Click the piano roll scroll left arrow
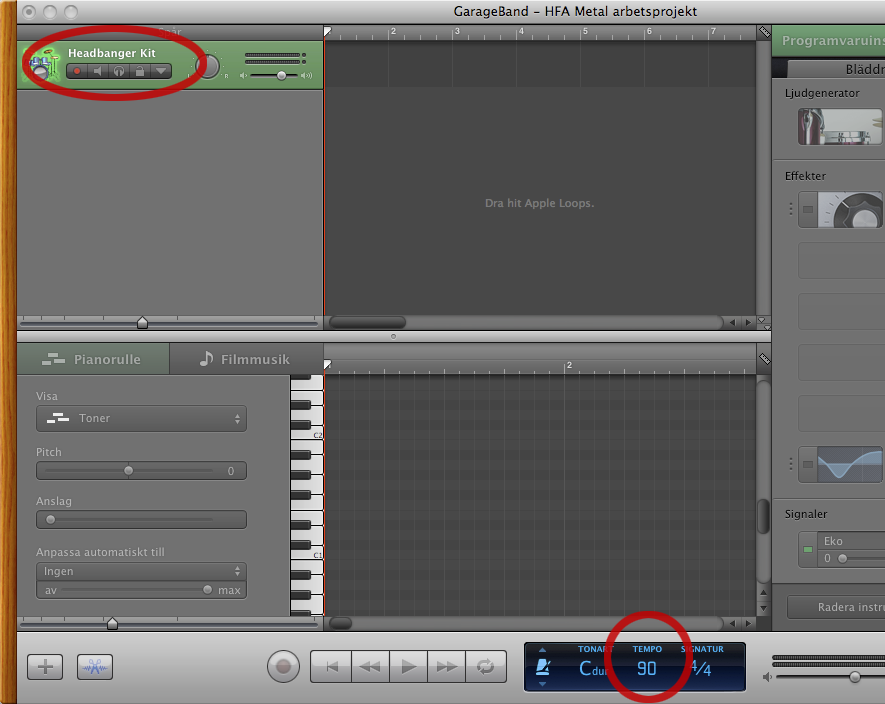Screen dimensions: 885x704 (733, 623)
